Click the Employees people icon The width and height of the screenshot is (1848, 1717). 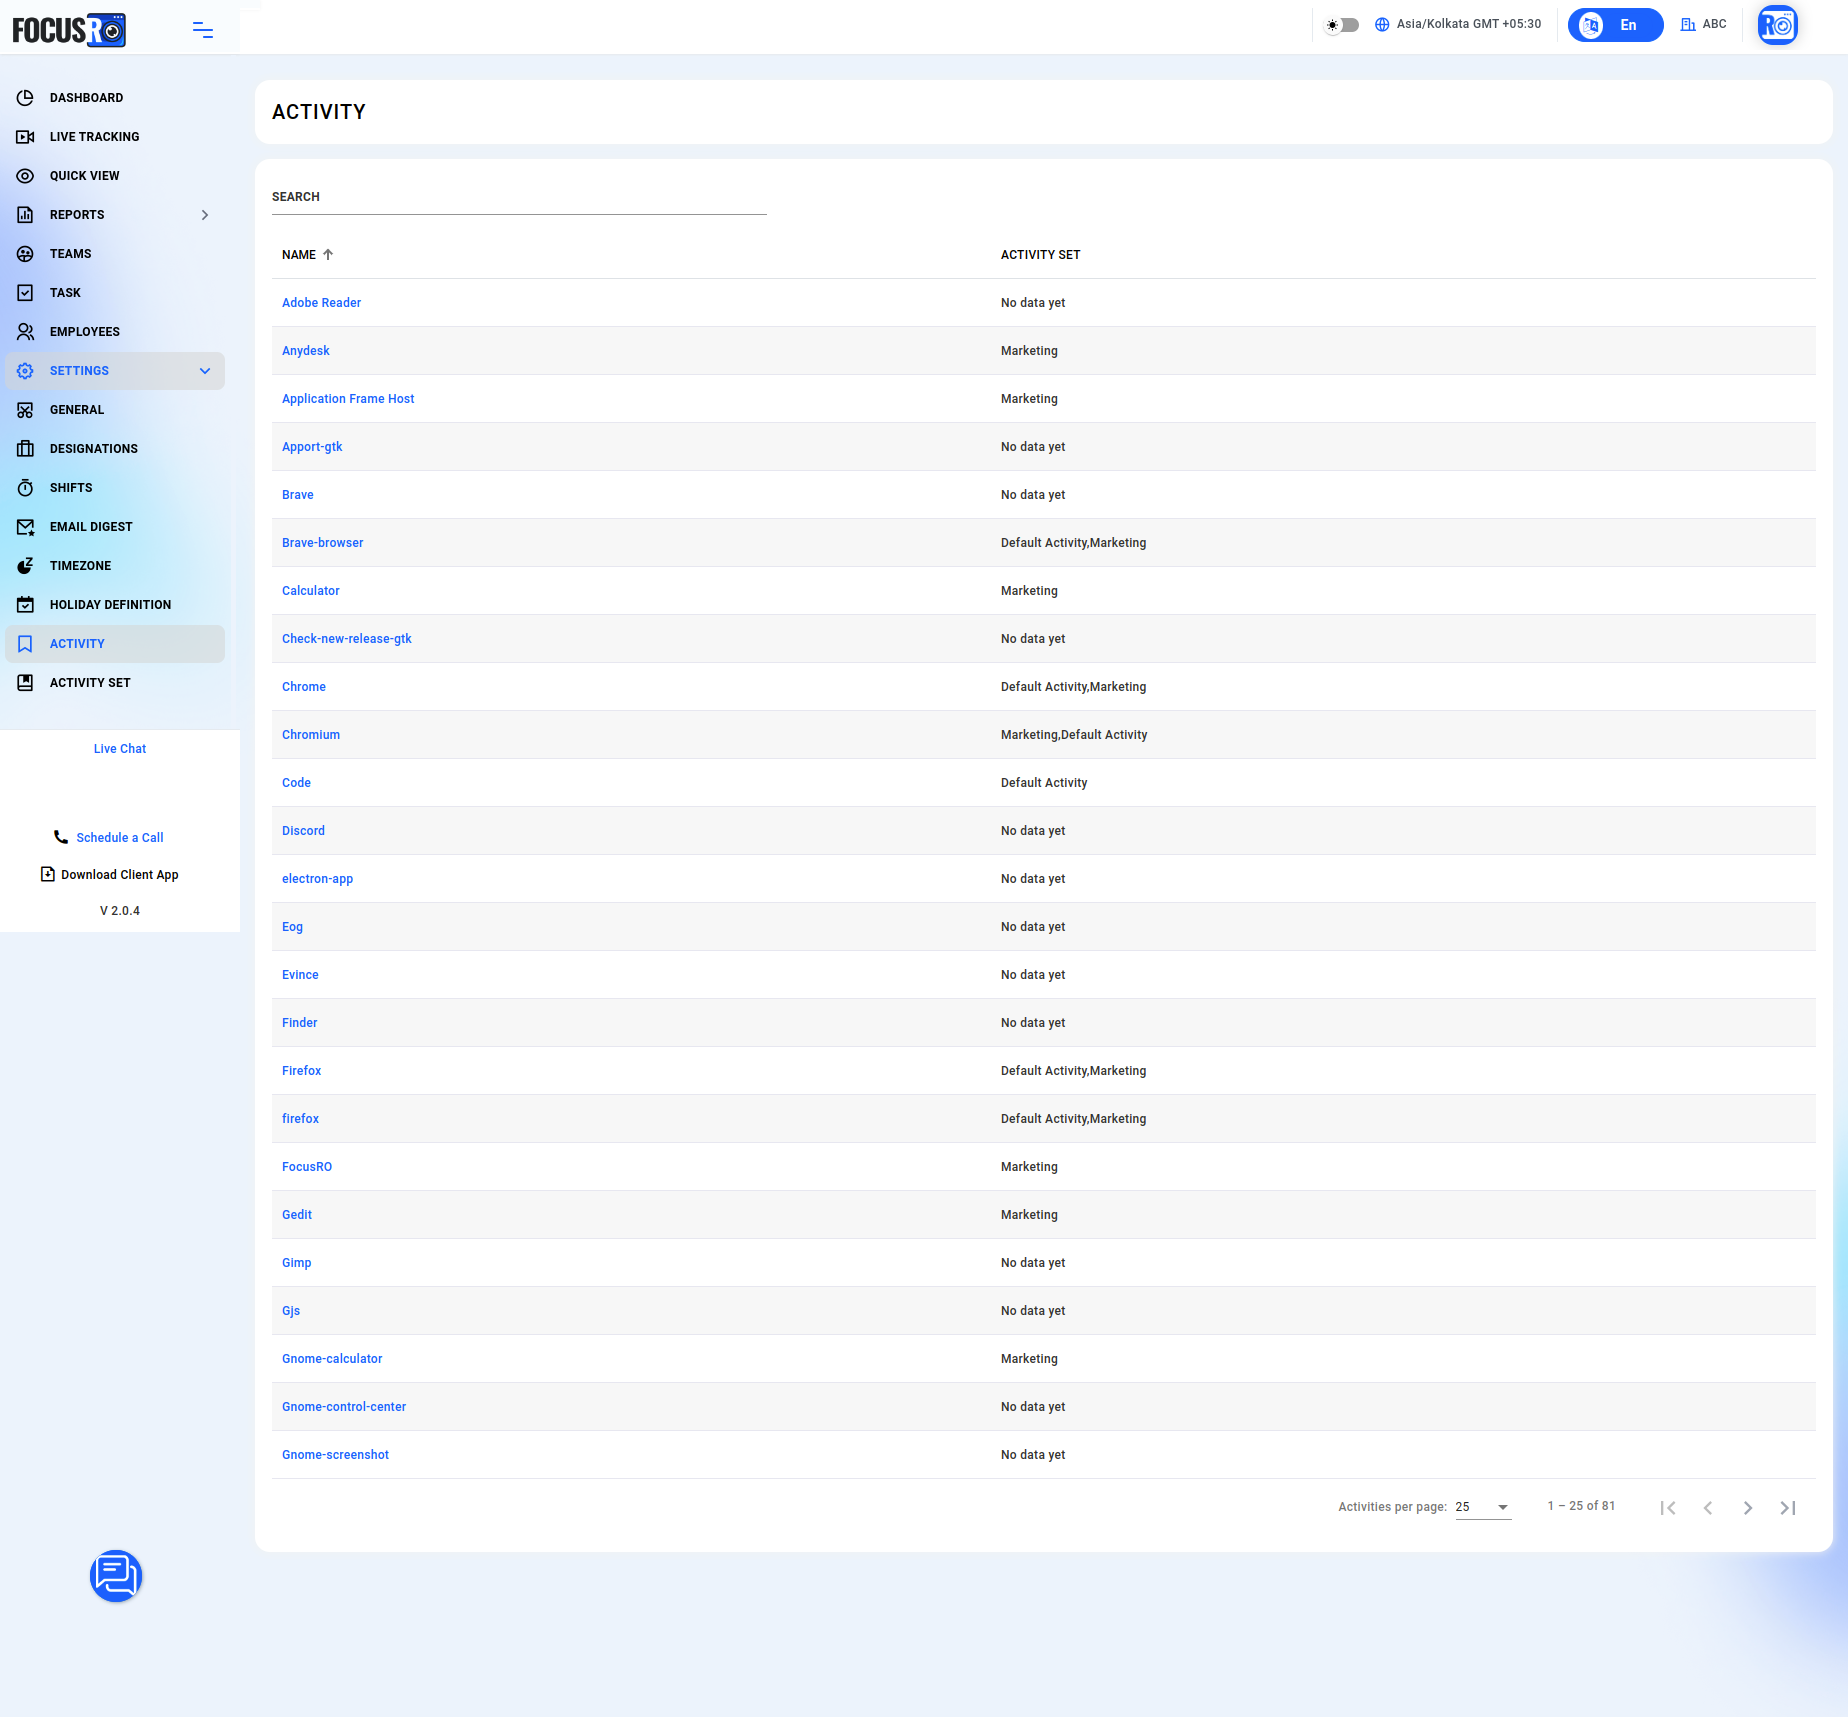click(26, 332)
